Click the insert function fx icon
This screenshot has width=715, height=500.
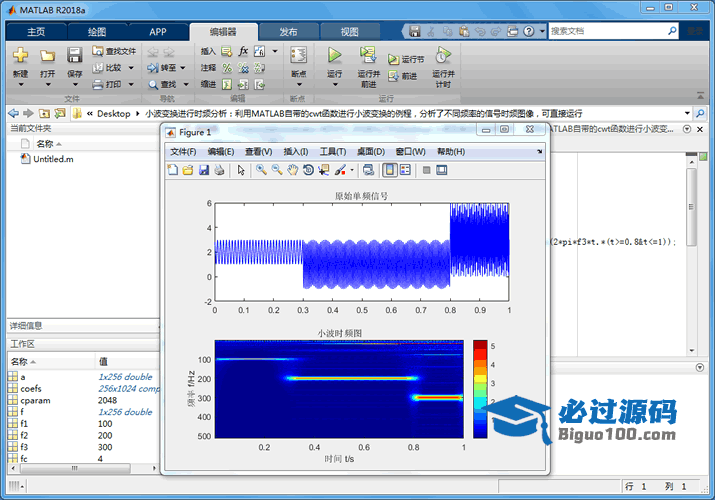[244, 51]
